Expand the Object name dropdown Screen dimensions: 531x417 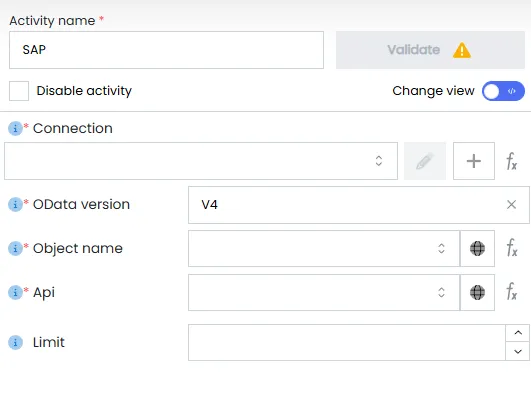(x=324, y=248)
